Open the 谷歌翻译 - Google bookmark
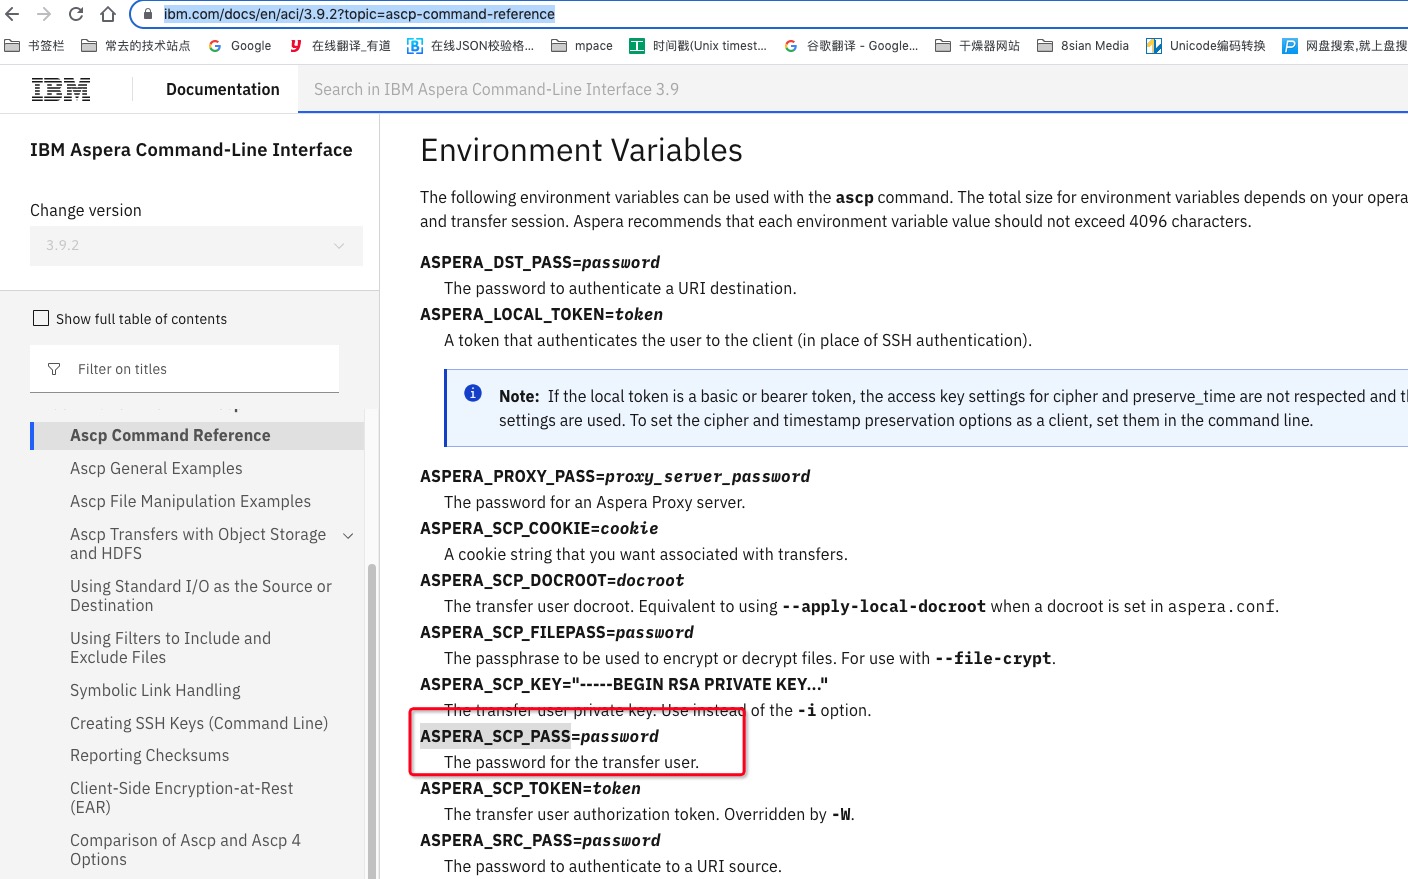This screenshot has width=1408, height=879. click(x=851, y=45)
